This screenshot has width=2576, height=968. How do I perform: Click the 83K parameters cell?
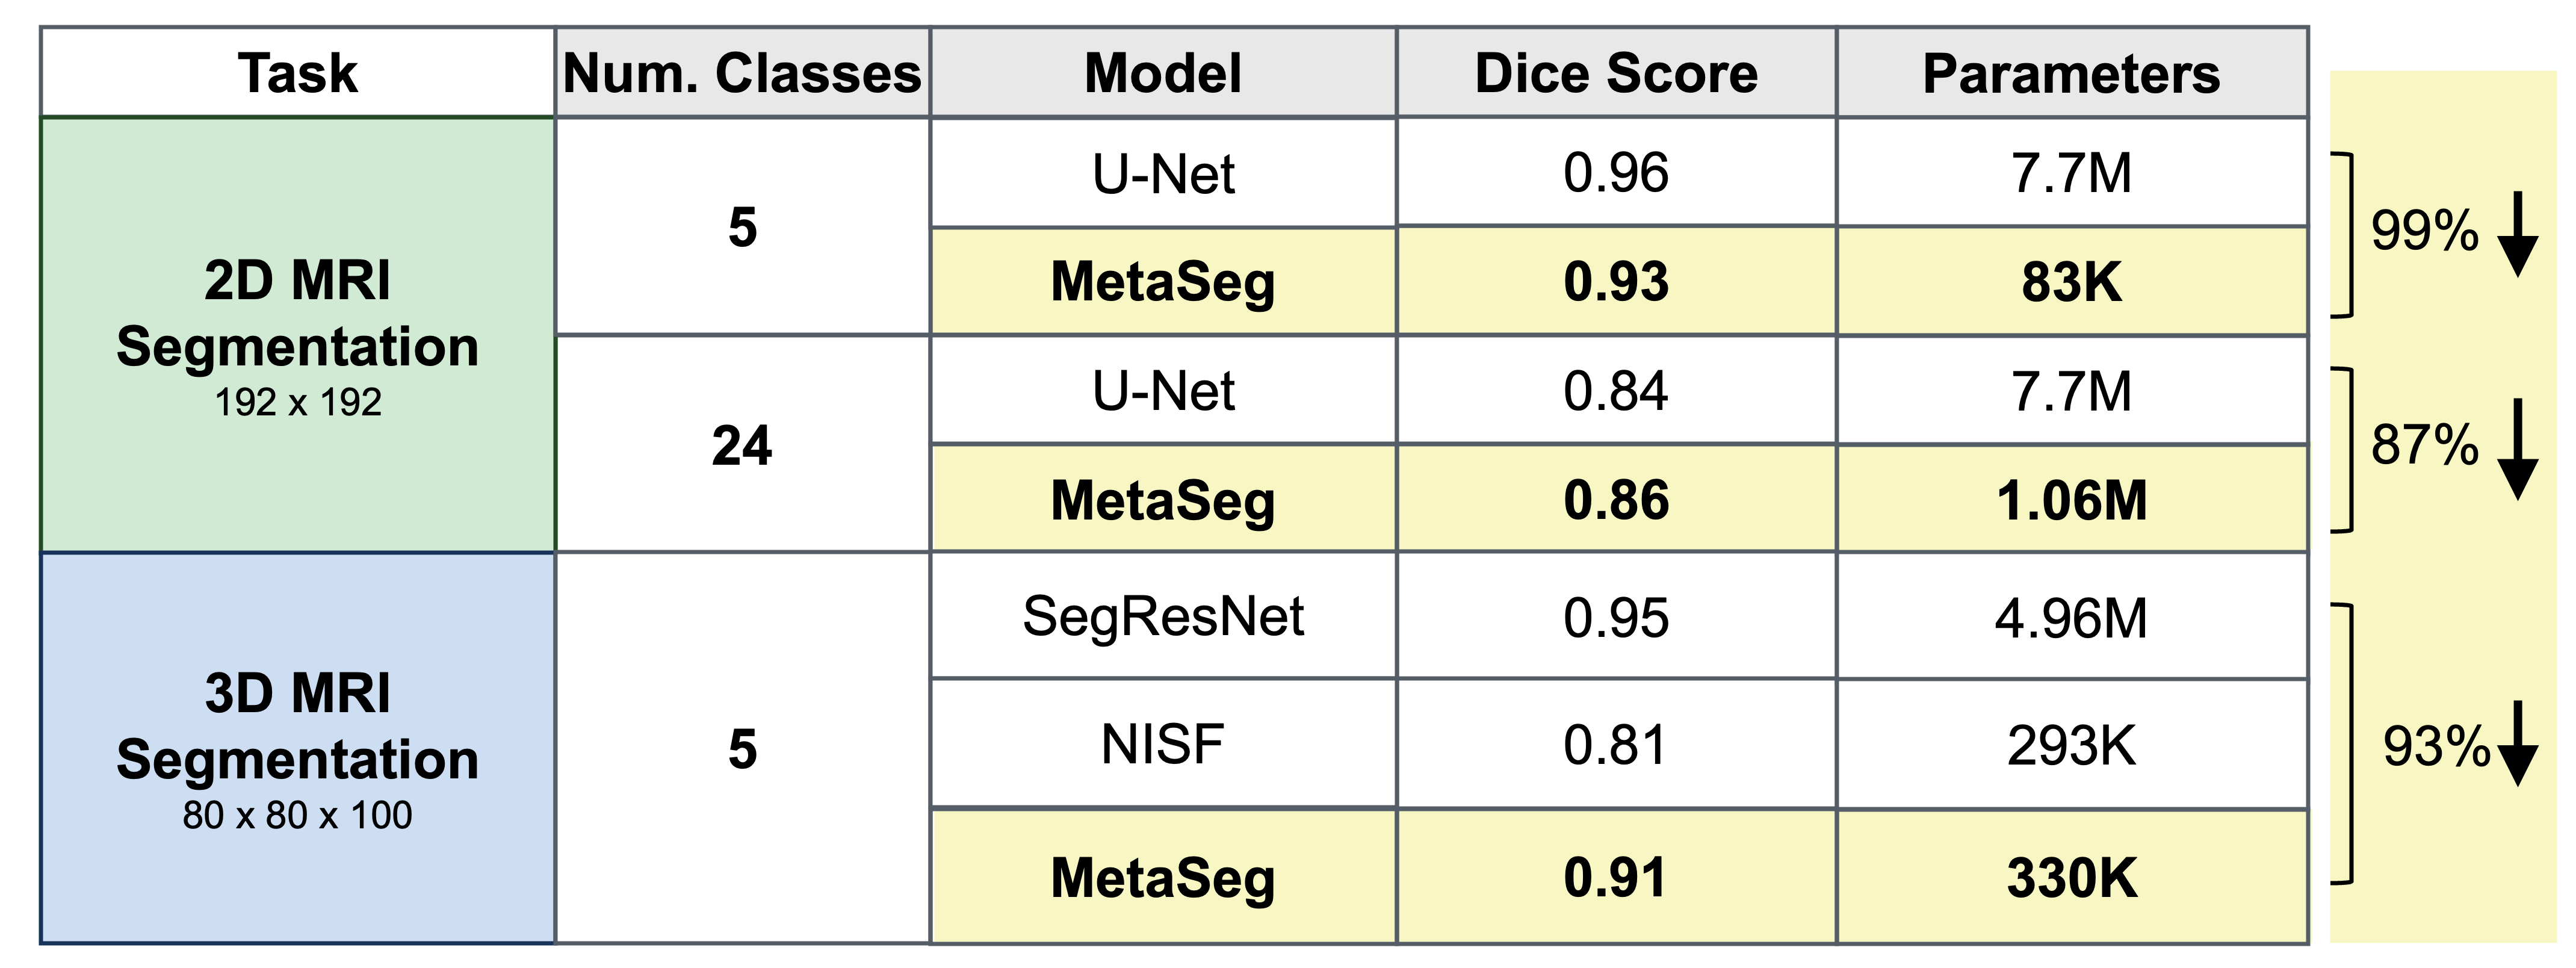[2071, 282]
